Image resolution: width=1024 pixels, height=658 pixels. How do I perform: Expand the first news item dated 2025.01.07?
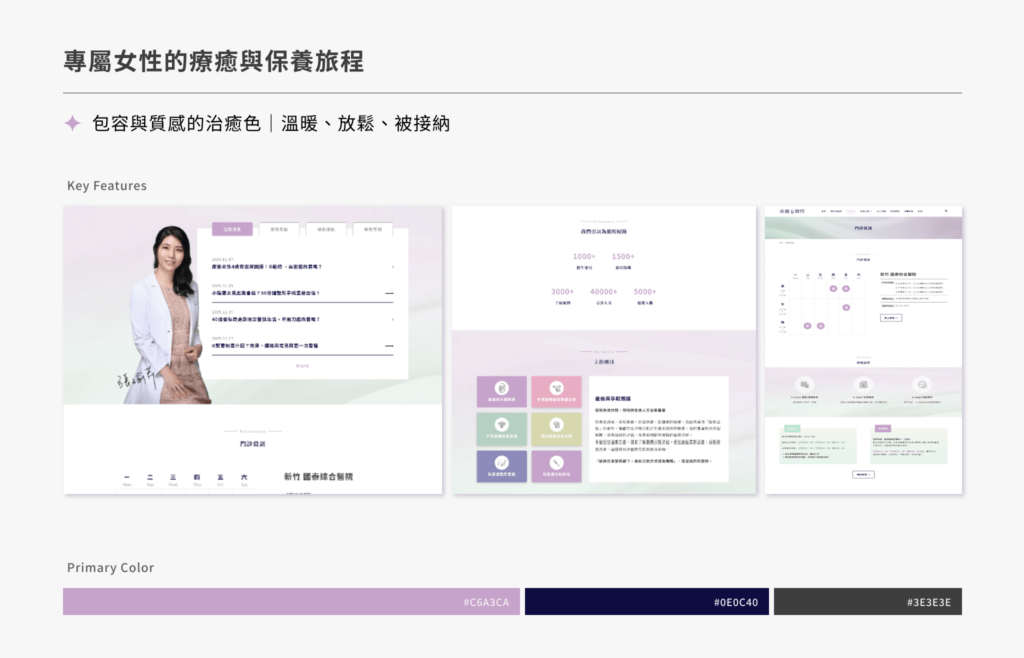tap(391, 267)
